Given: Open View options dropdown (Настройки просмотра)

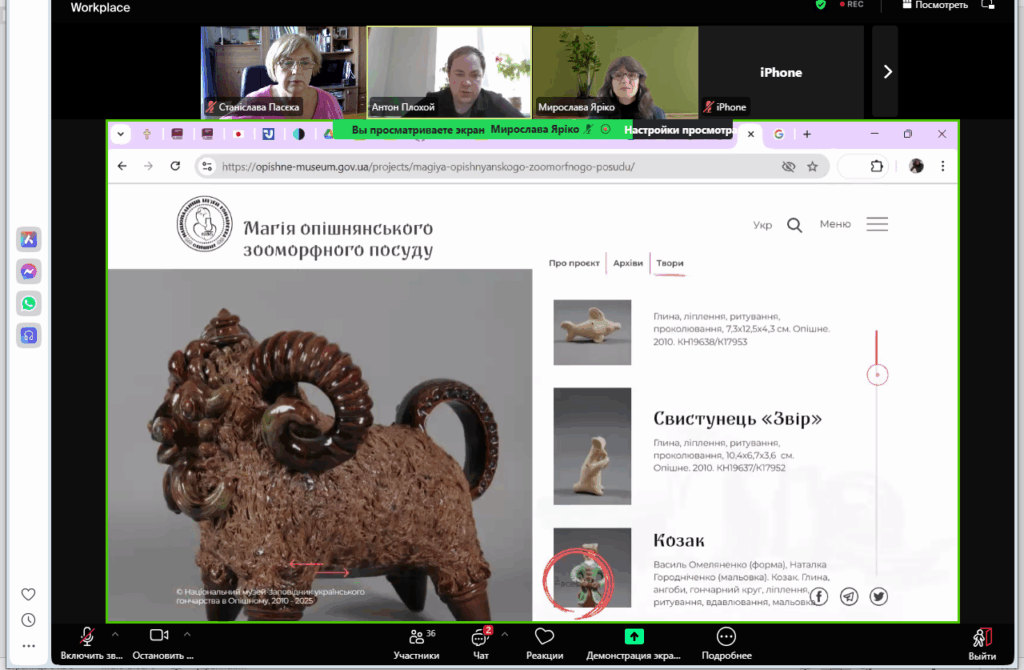Looking at the screenshot, I should [x=677, y=130].
